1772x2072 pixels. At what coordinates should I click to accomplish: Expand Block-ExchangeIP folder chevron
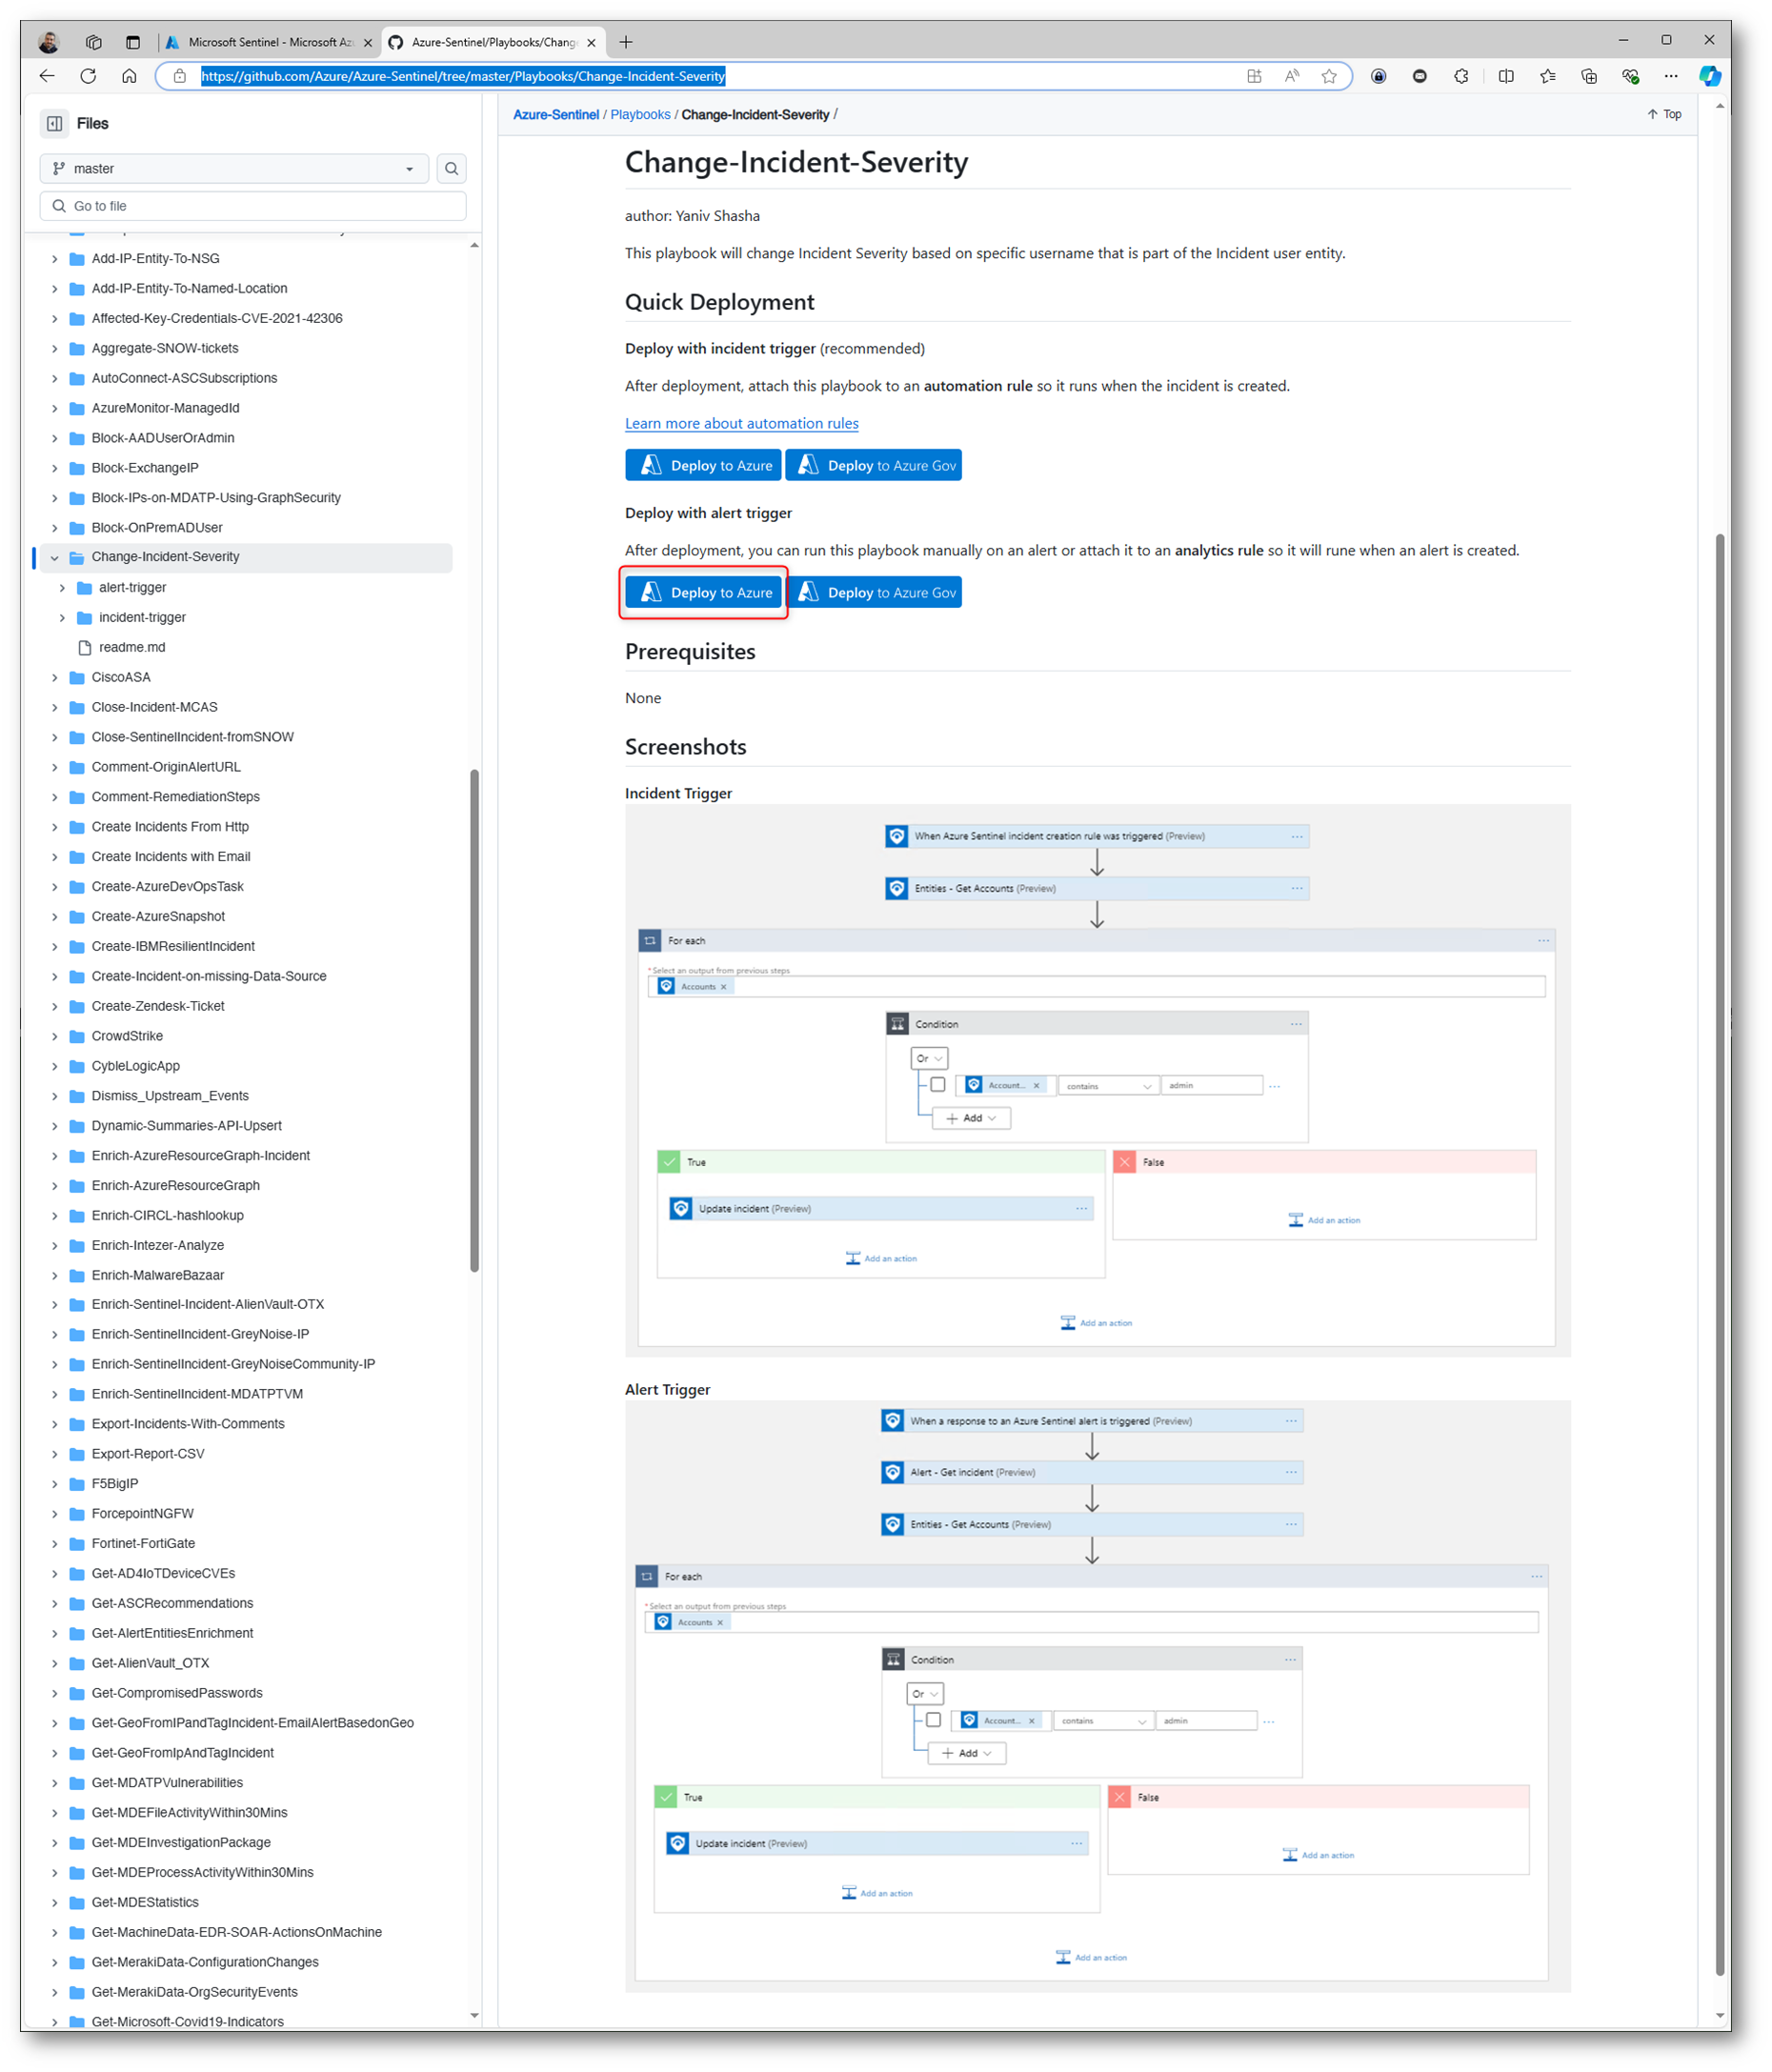tap(55, 468)
